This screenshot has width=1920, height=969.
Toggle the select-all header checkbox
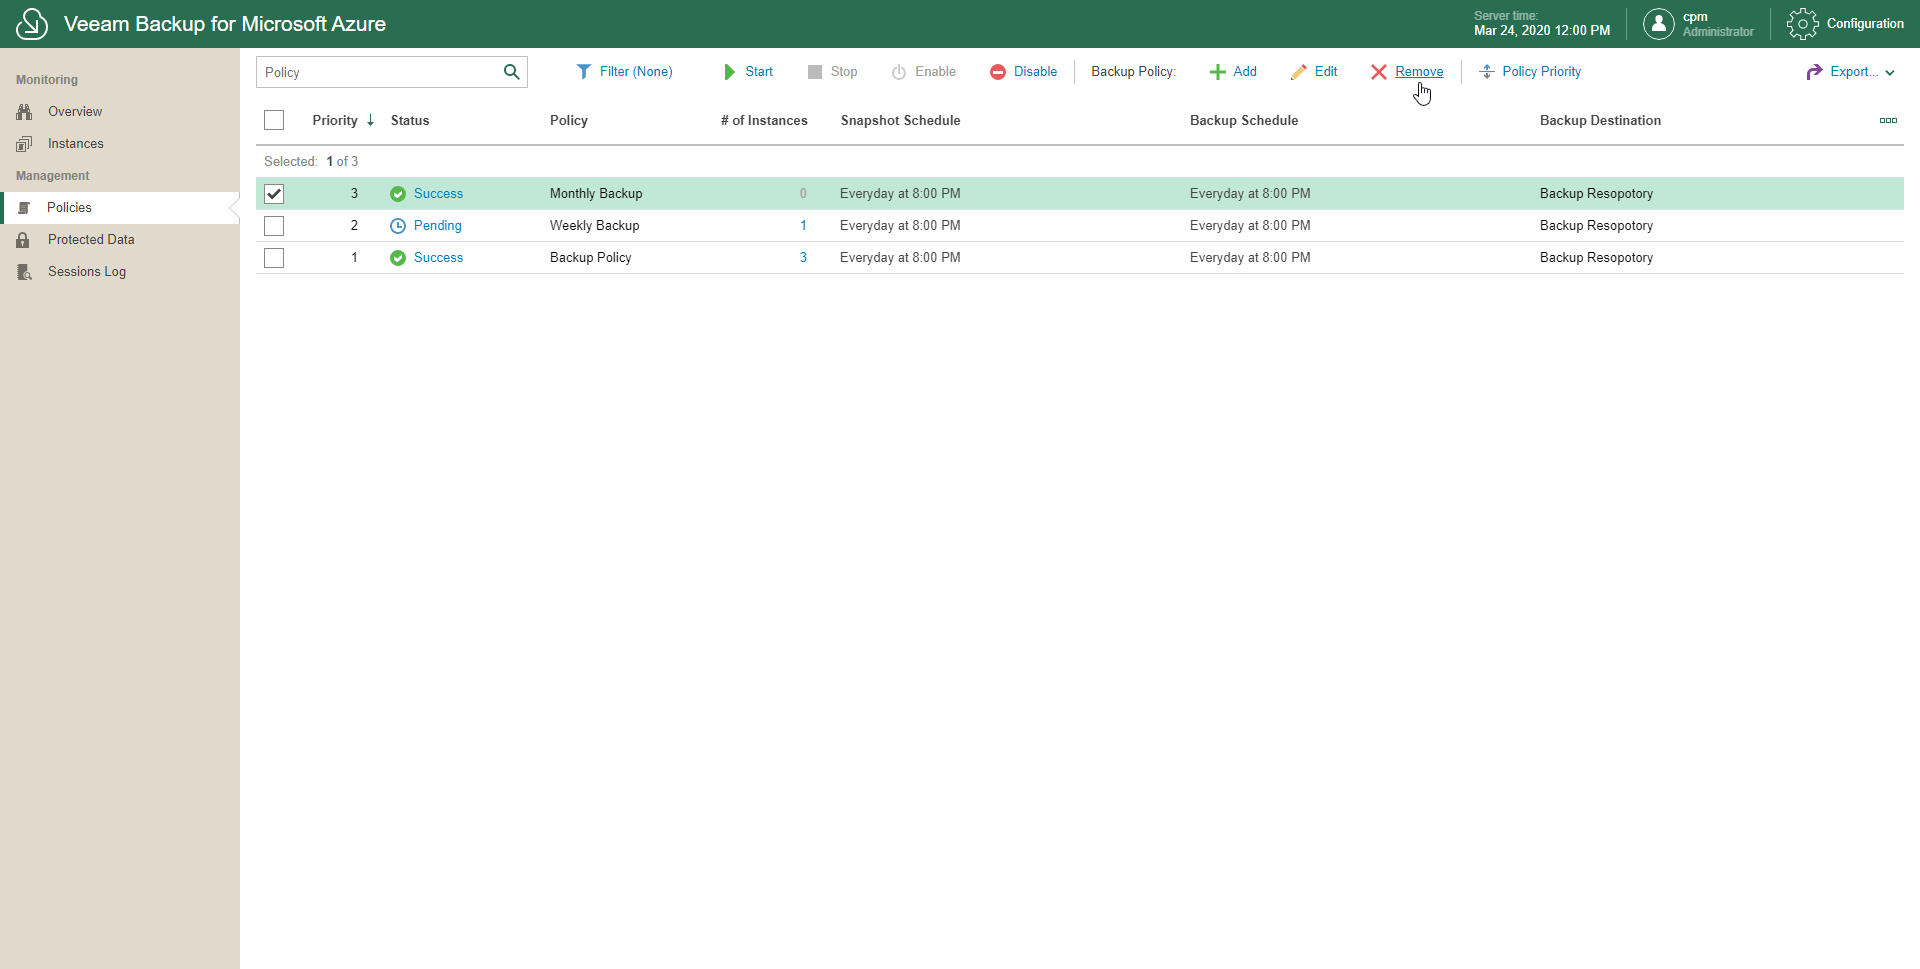coord(274,120)
